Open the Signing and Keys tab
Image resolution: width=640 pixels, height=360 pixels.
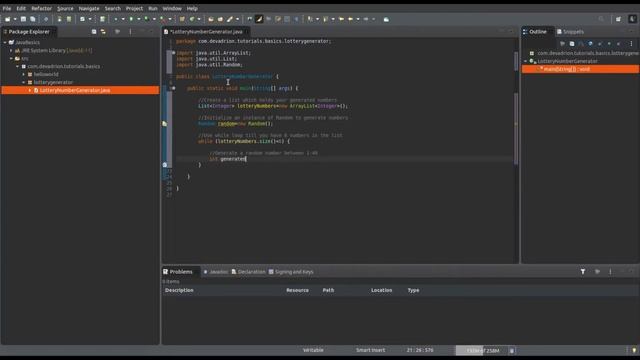[x=291, y=272]
